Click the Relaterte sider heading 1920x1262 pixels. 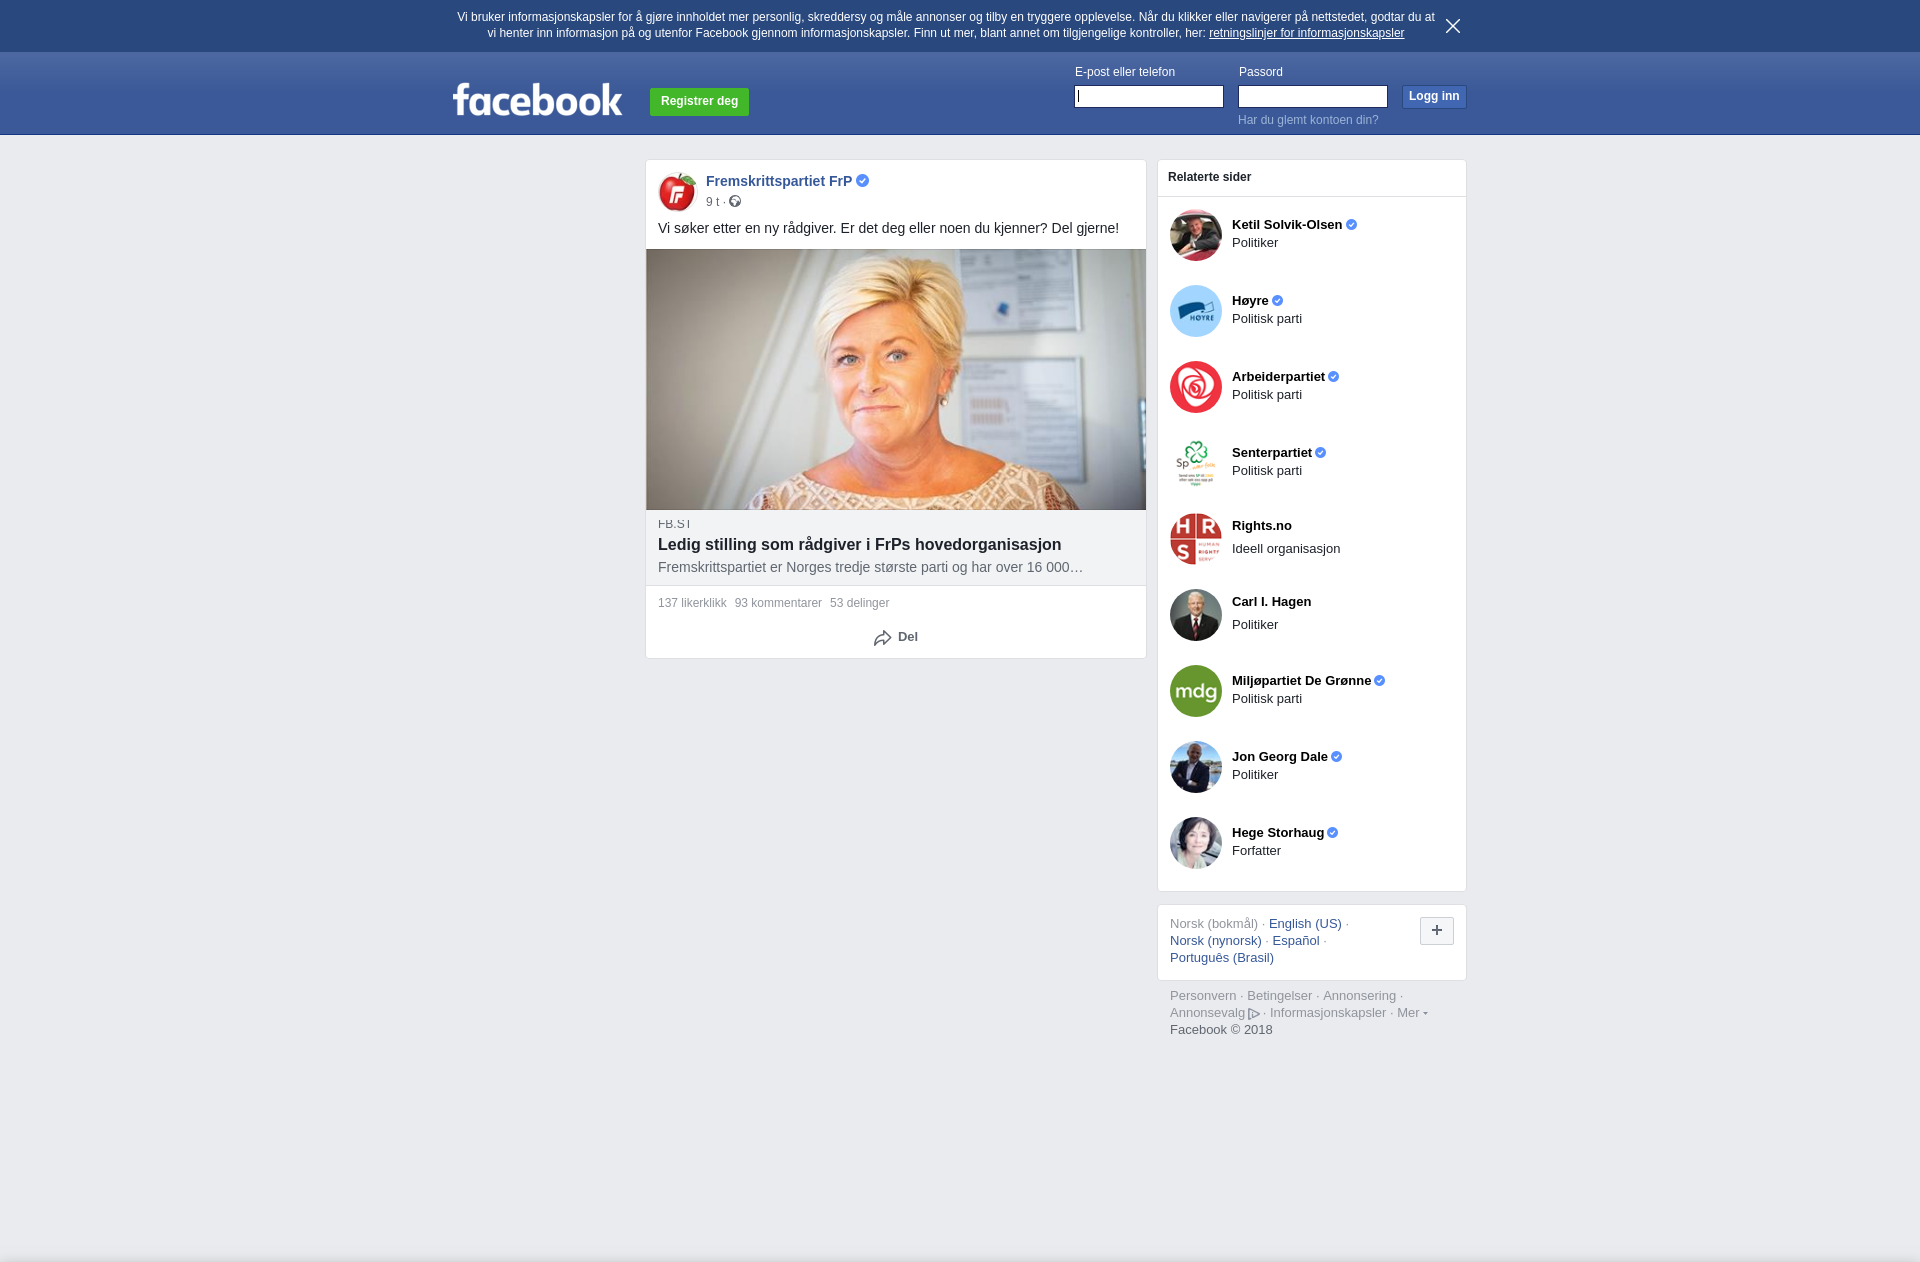click(x=1209, y=177)
